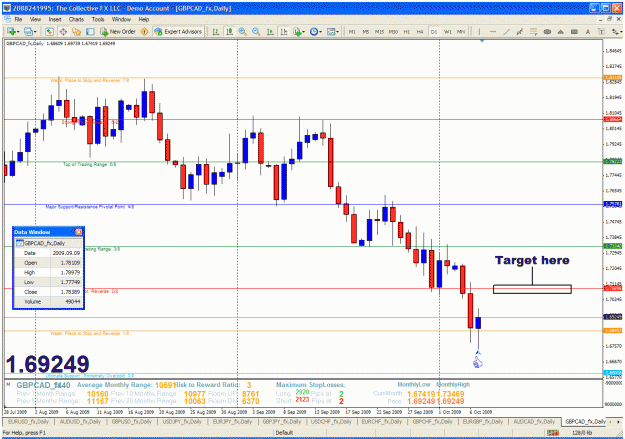Select the text label 'T' tool
Screen dimensions: 625x439
point(601,31)
